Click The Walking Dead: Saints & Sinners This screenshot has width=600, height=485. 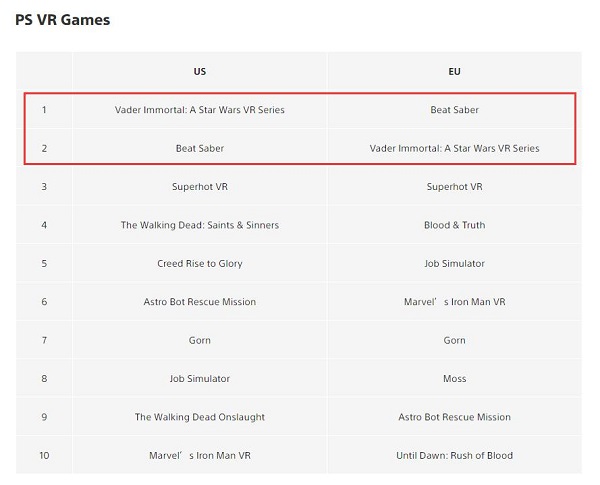[x=199, y=225]
